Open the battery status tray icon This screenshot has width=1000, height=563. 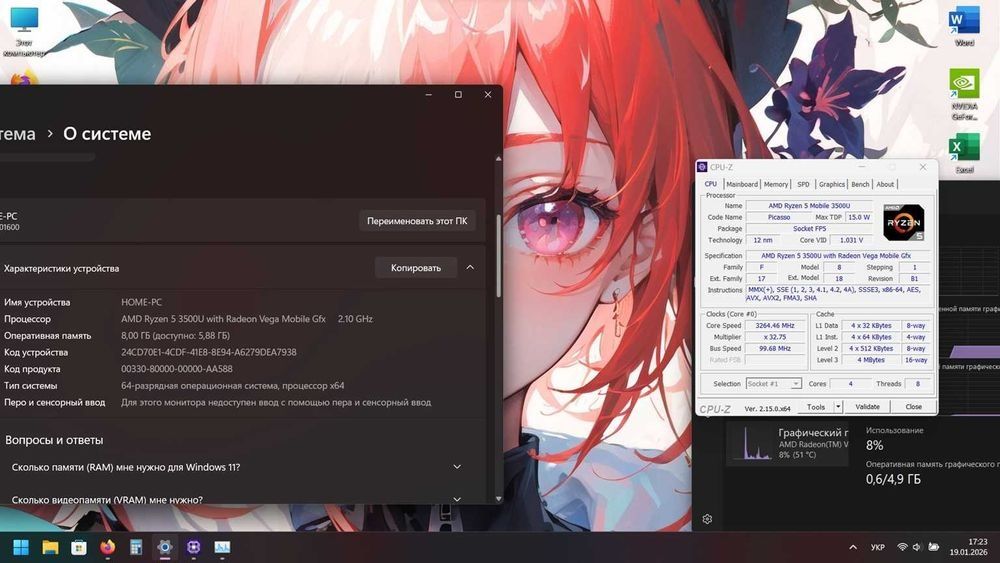[x=934, y=547]
